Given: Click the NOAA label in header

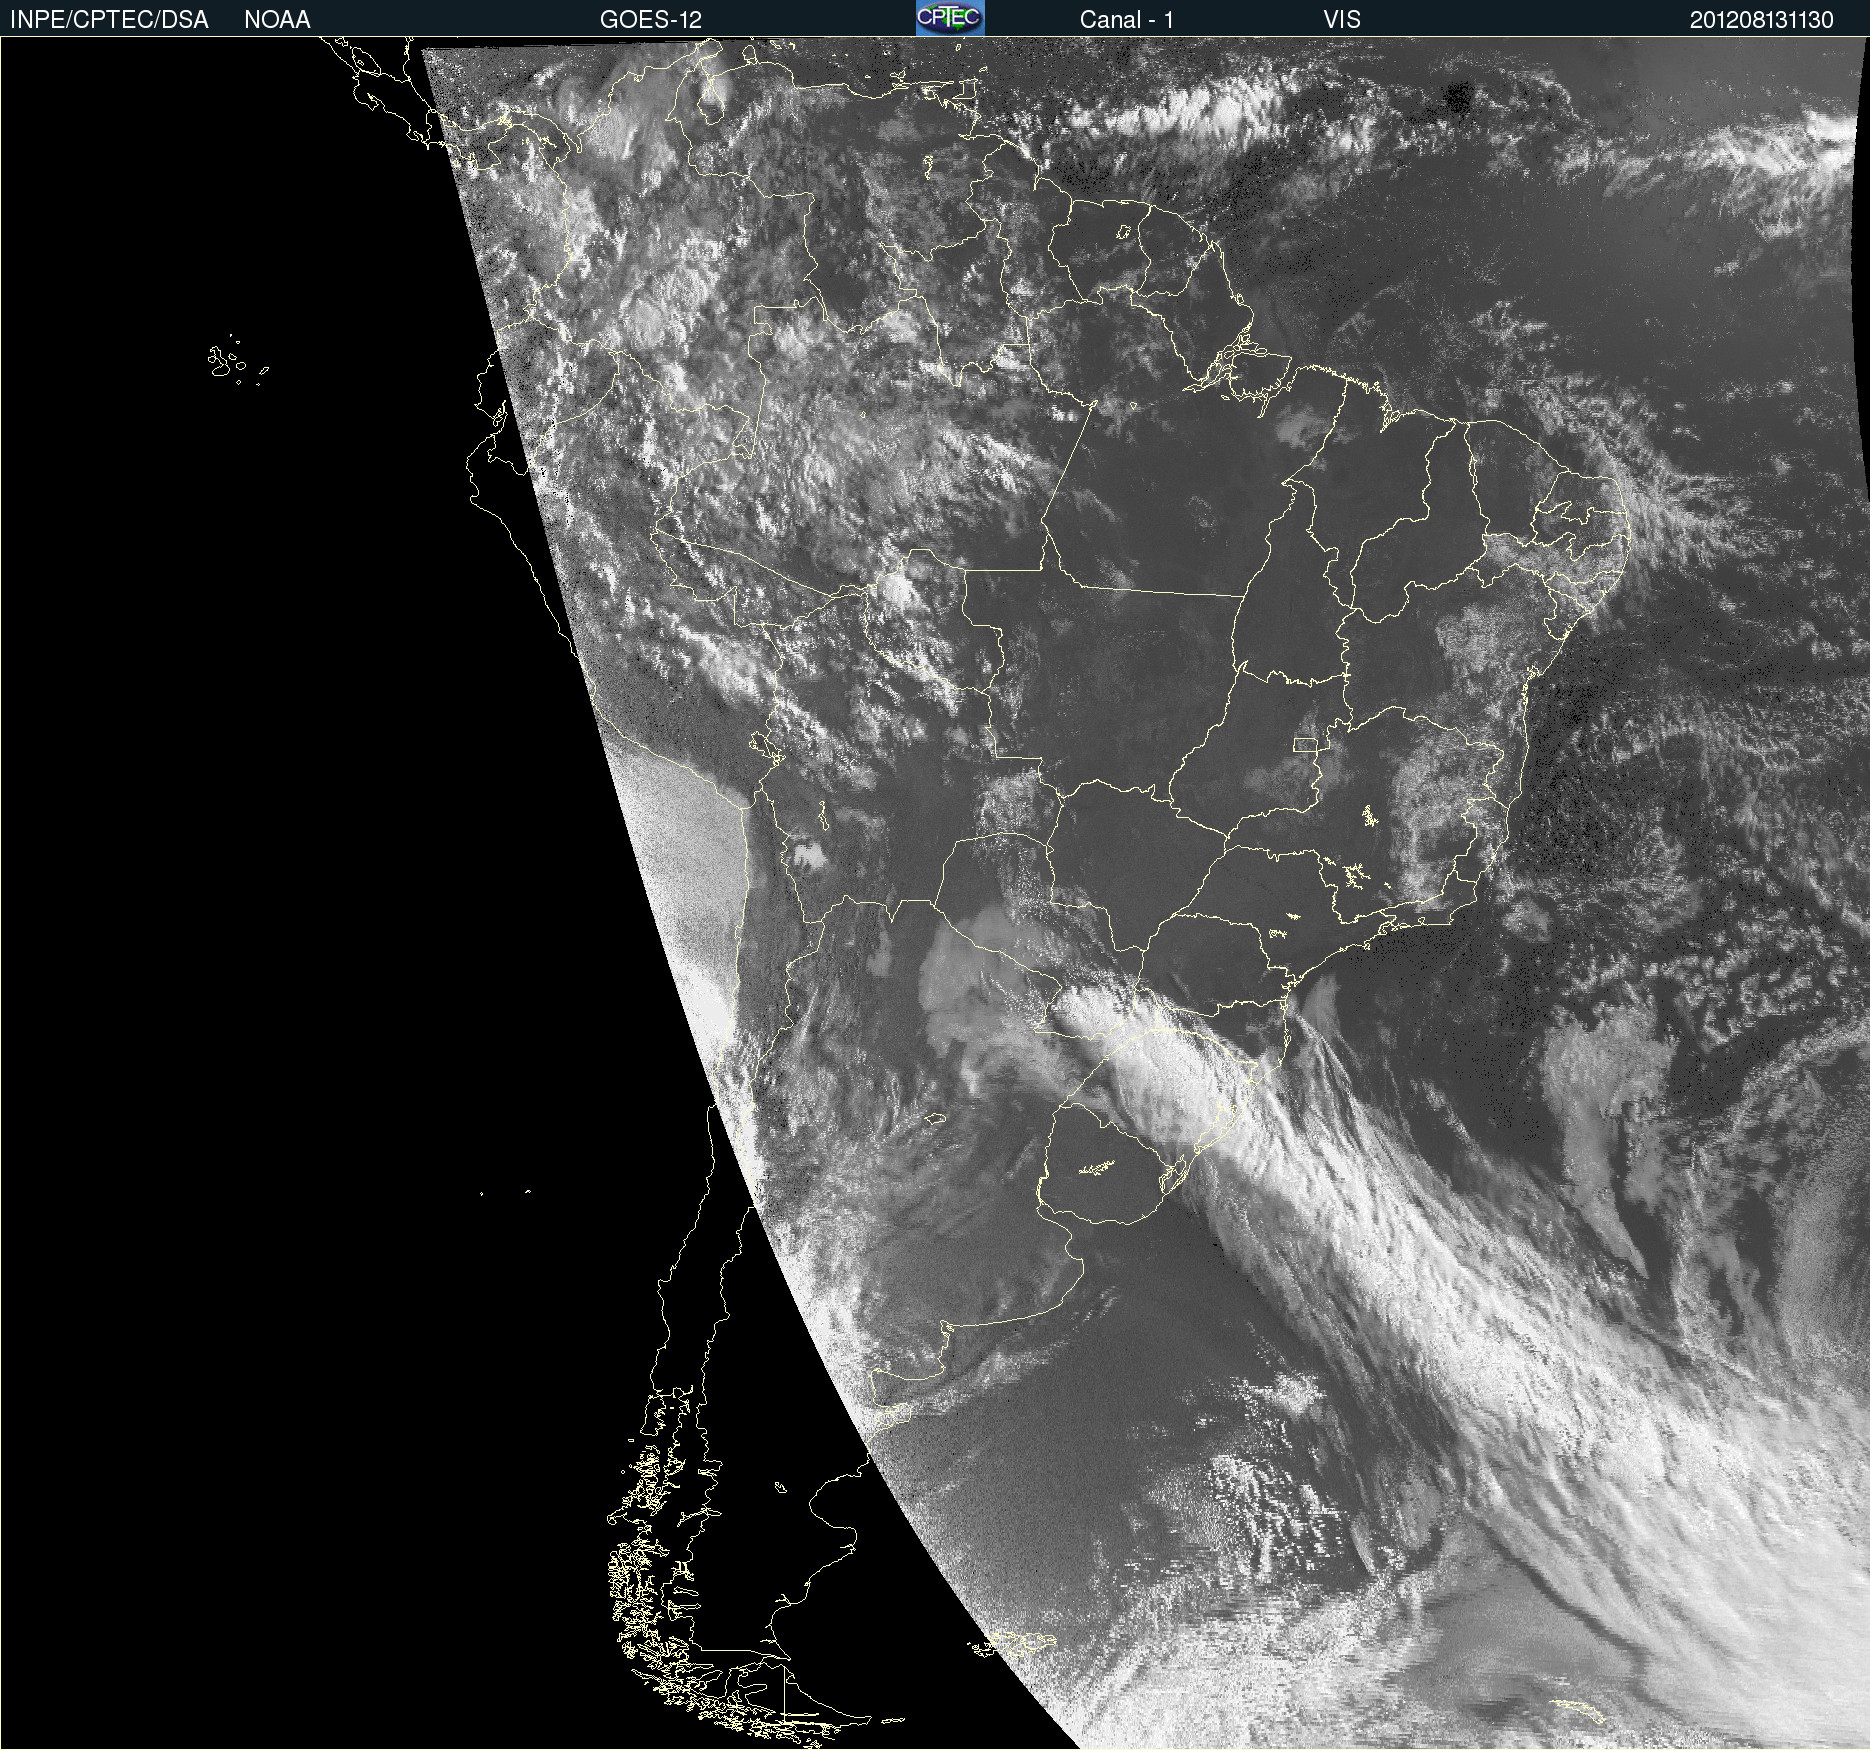Looking at the screenshot, I should [277, 20].
